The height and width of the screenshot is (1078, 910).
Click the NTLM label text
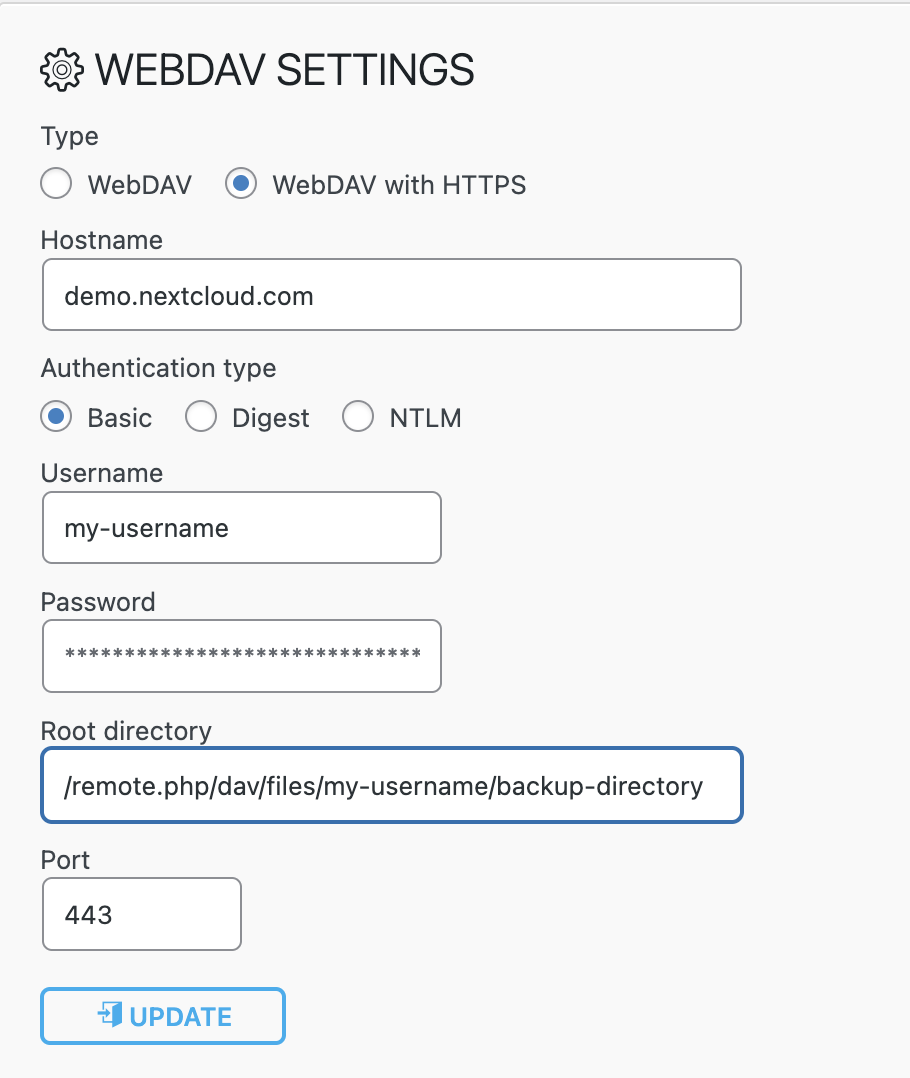[x=425, y=418]
